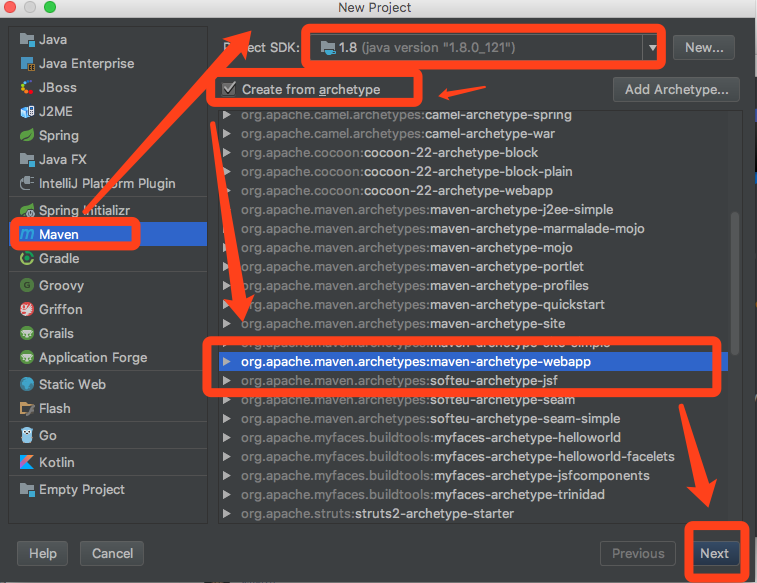Select softeu-archetype-seam row

tap(473, 400)
